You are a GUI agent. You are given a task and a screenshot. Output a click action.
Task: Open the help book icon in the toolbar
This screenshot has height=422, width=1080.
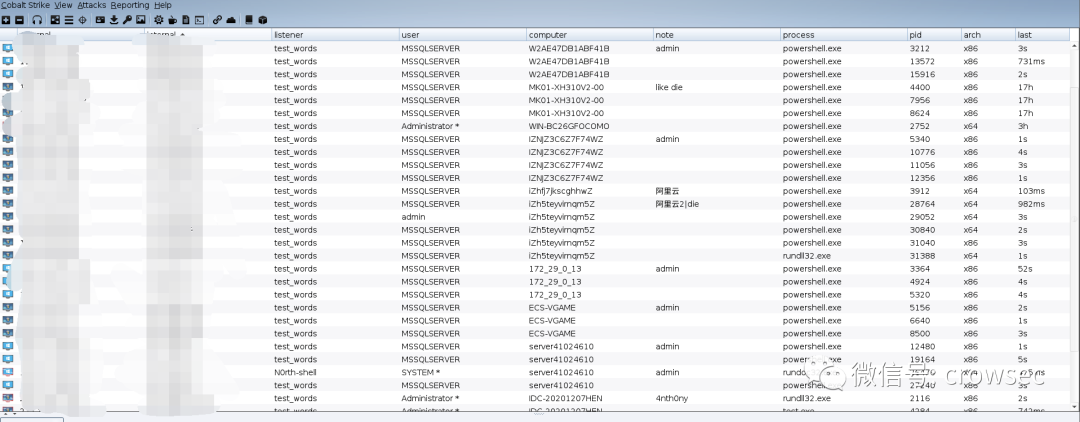[x=249, y=20]
